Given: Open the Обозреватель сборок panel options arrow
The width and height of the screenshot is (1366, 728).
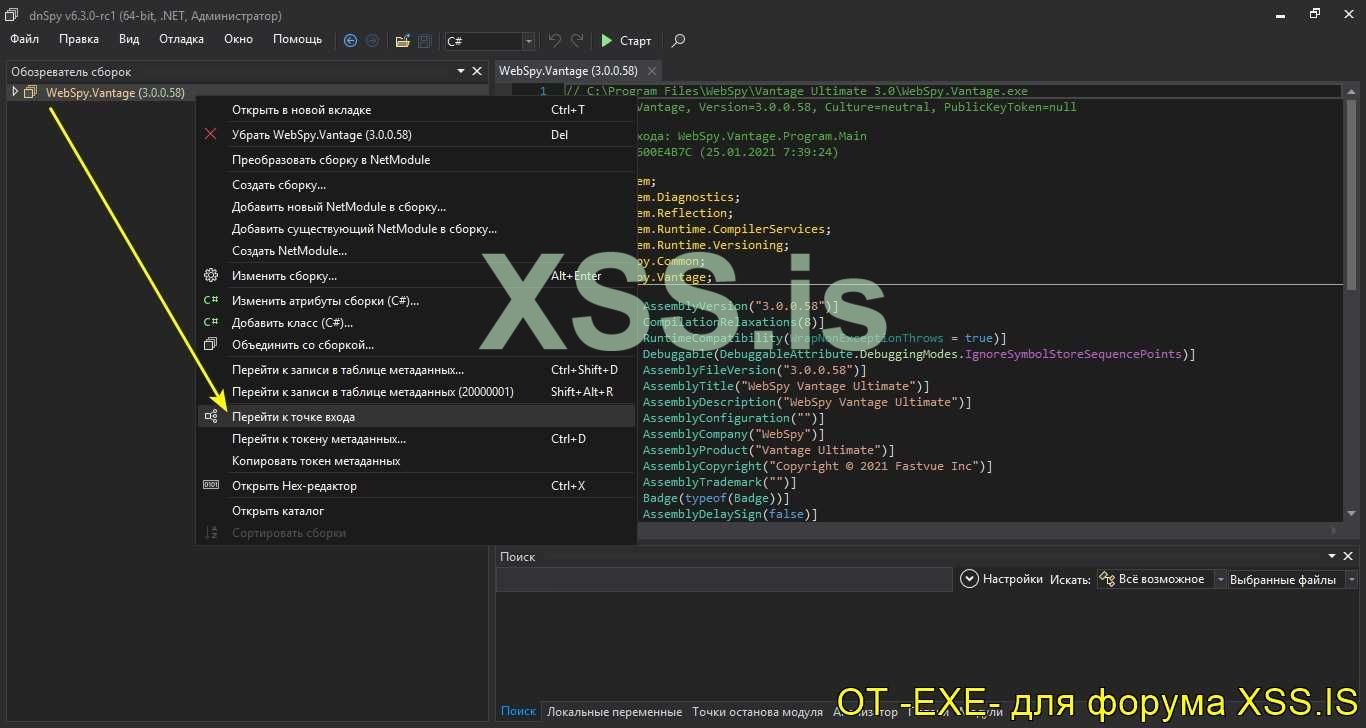Looking at the screenshot, I should pos(461,72).
